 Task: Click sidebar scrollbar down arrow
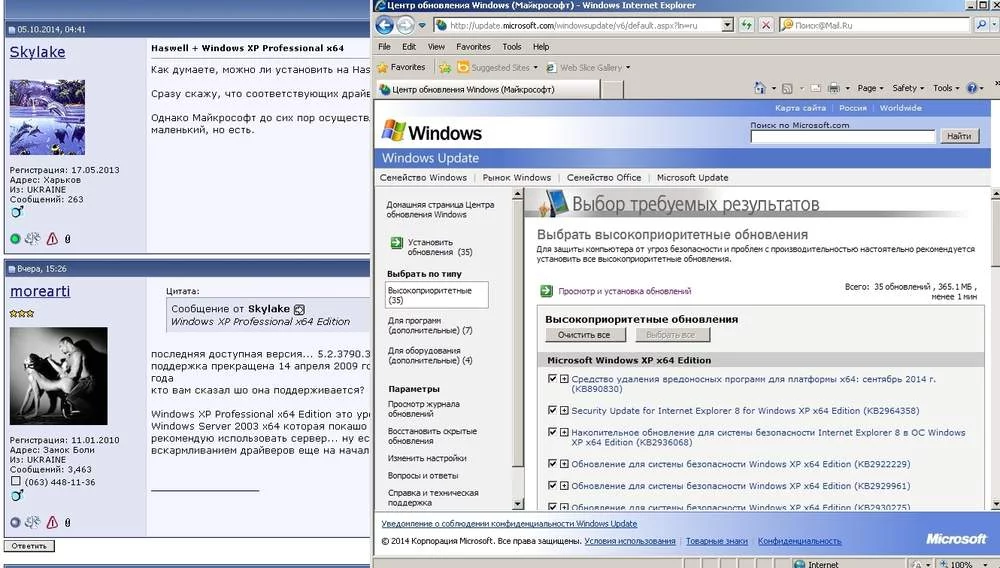tap(517, 504)
